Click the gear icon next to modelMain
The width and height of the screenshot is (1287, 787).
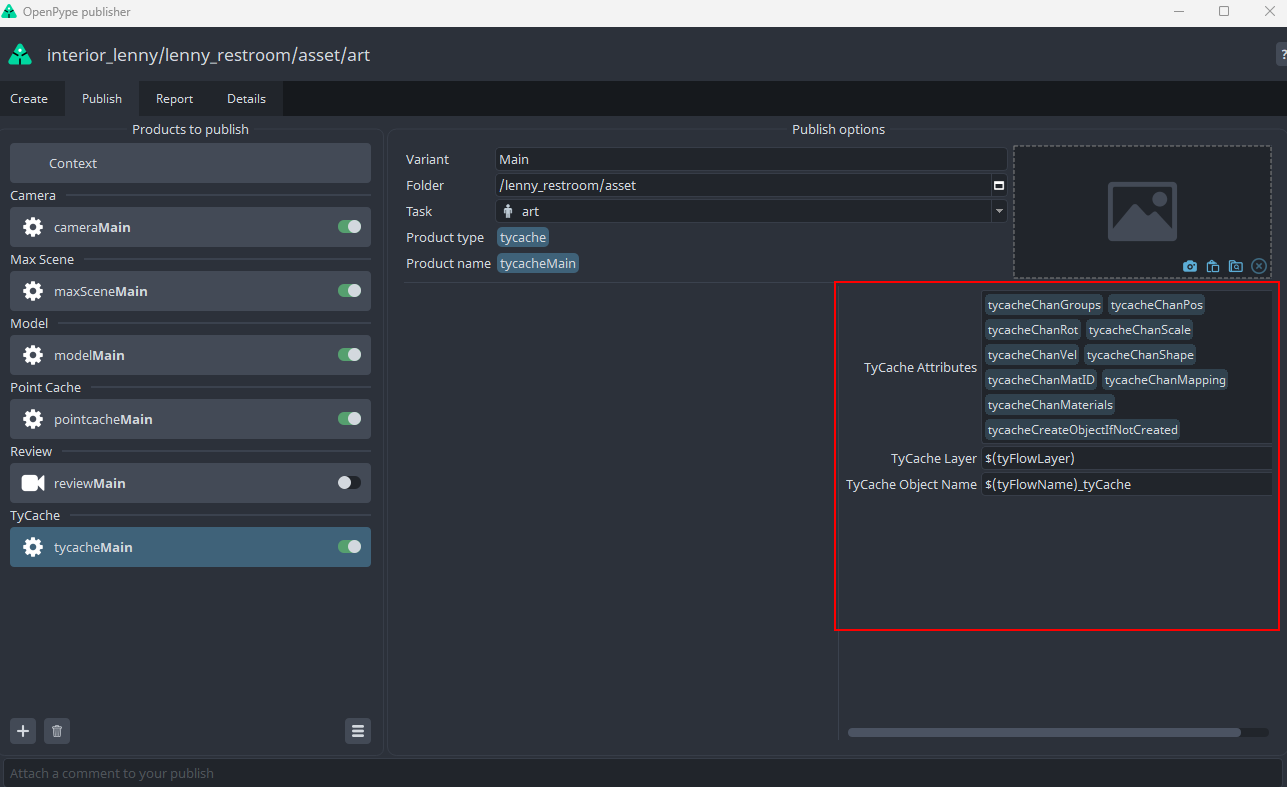pos(33,355)
